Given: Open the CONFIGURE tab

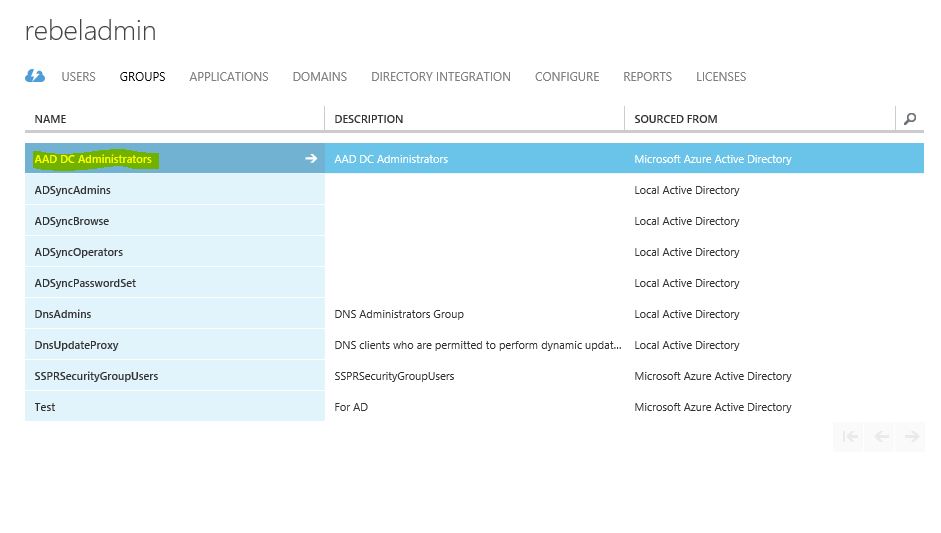Looking at the screenshot, I should tap(567, 77).
